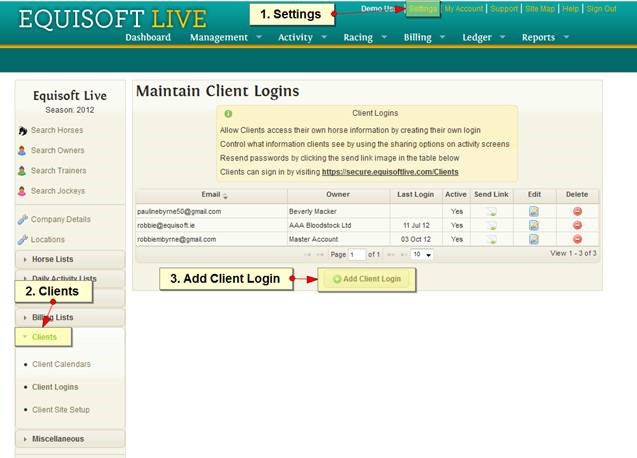Send link to robbie@equisoft.ie
The height and width of the screenshot is (458, 637).
point(492,225)
